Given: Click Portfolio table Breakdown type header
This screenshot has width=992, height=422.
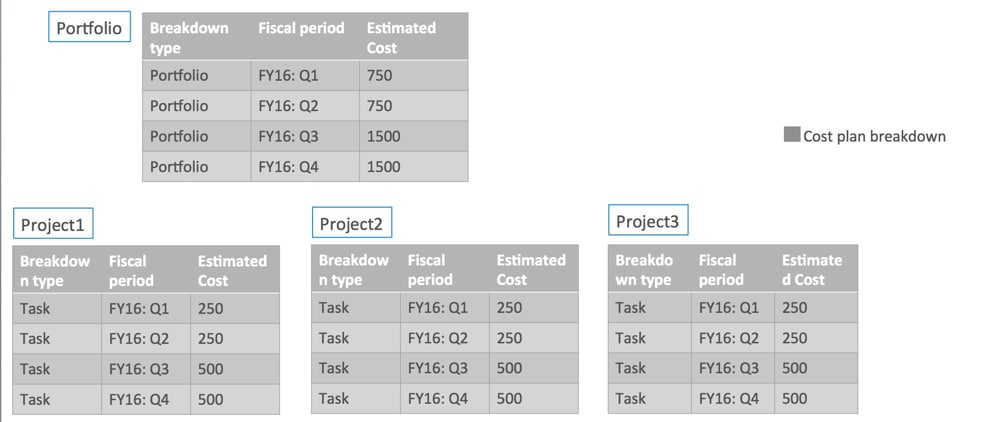Looking at the screenshot, I should pyautogui.click(x=197, y=37).
